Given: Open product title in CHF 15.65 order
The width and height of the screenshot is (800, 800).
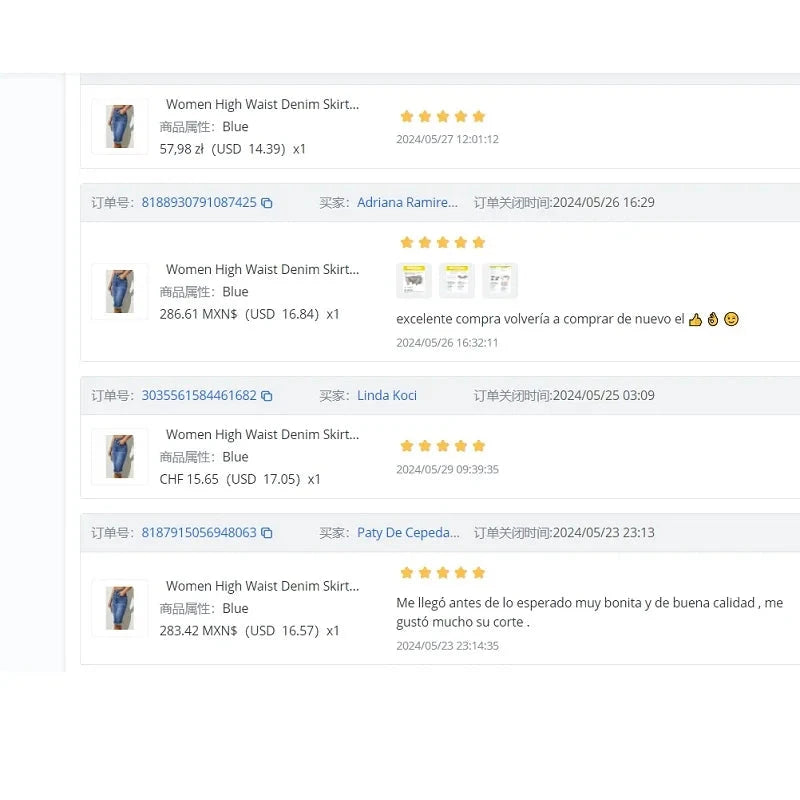Looking at the screenshot, I should point(262,434).
